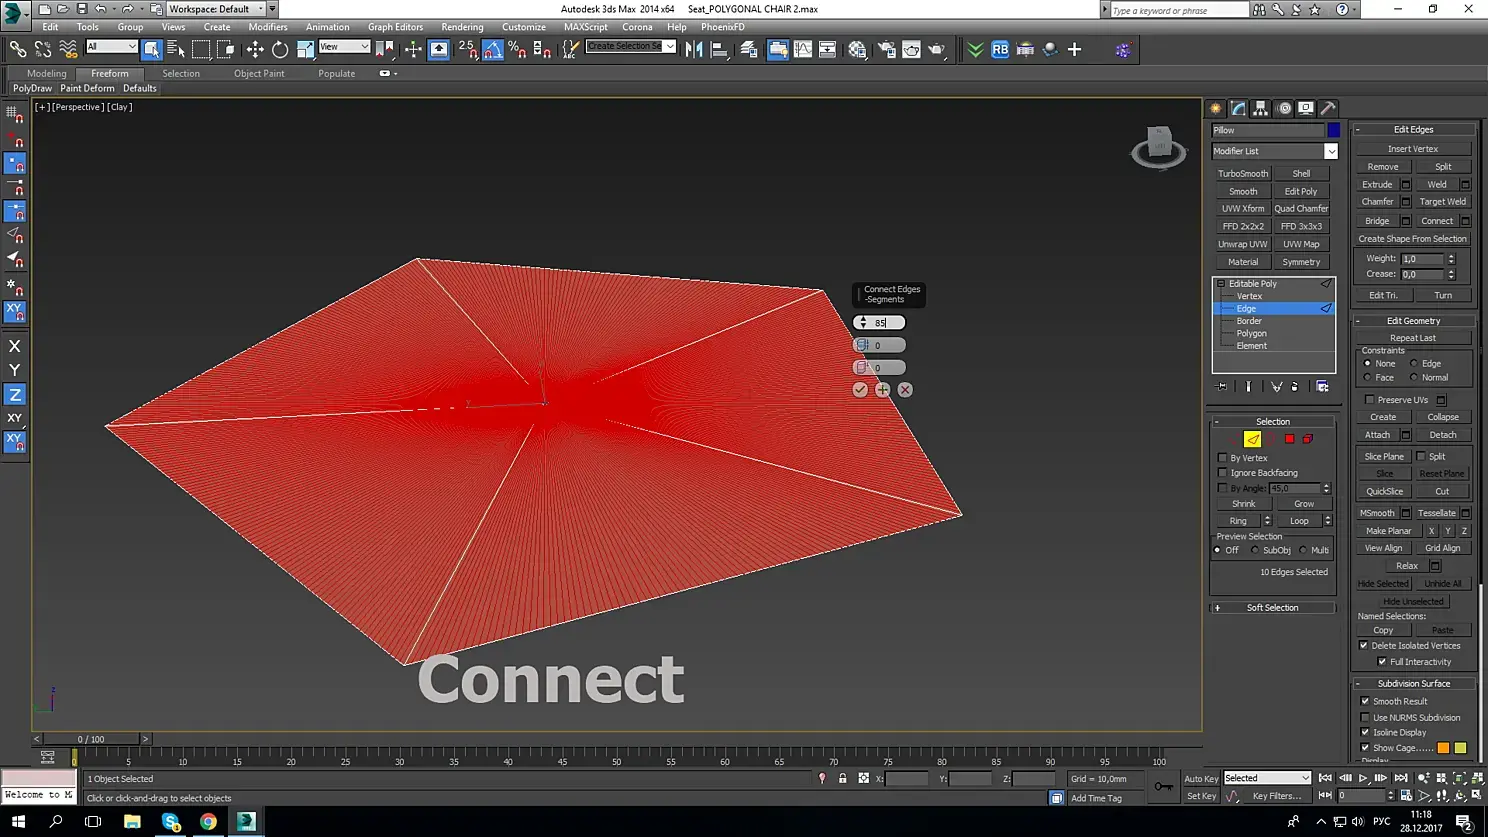
Task: Open the Paint Deform ribbon panel
Action: pyautogui.click(x=87, y=88)
